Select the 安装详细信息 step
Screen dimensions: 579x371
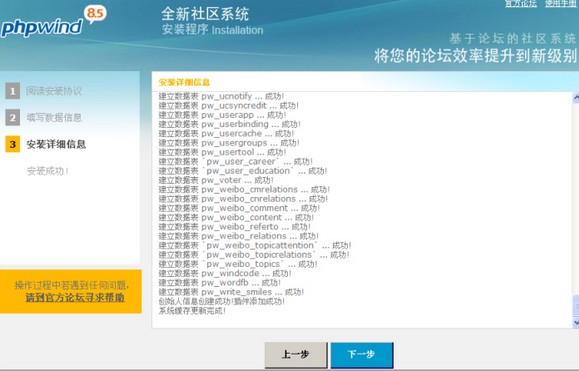[x=56, y=144]
